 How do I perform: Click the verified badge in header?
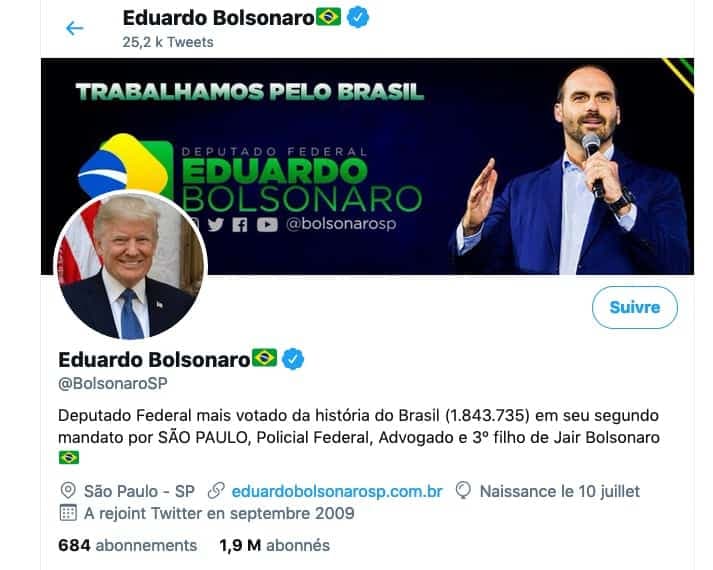(358, 17)
